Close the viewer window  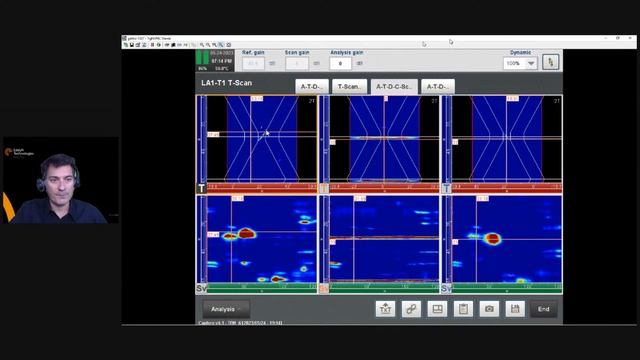[x=630, y=38]
